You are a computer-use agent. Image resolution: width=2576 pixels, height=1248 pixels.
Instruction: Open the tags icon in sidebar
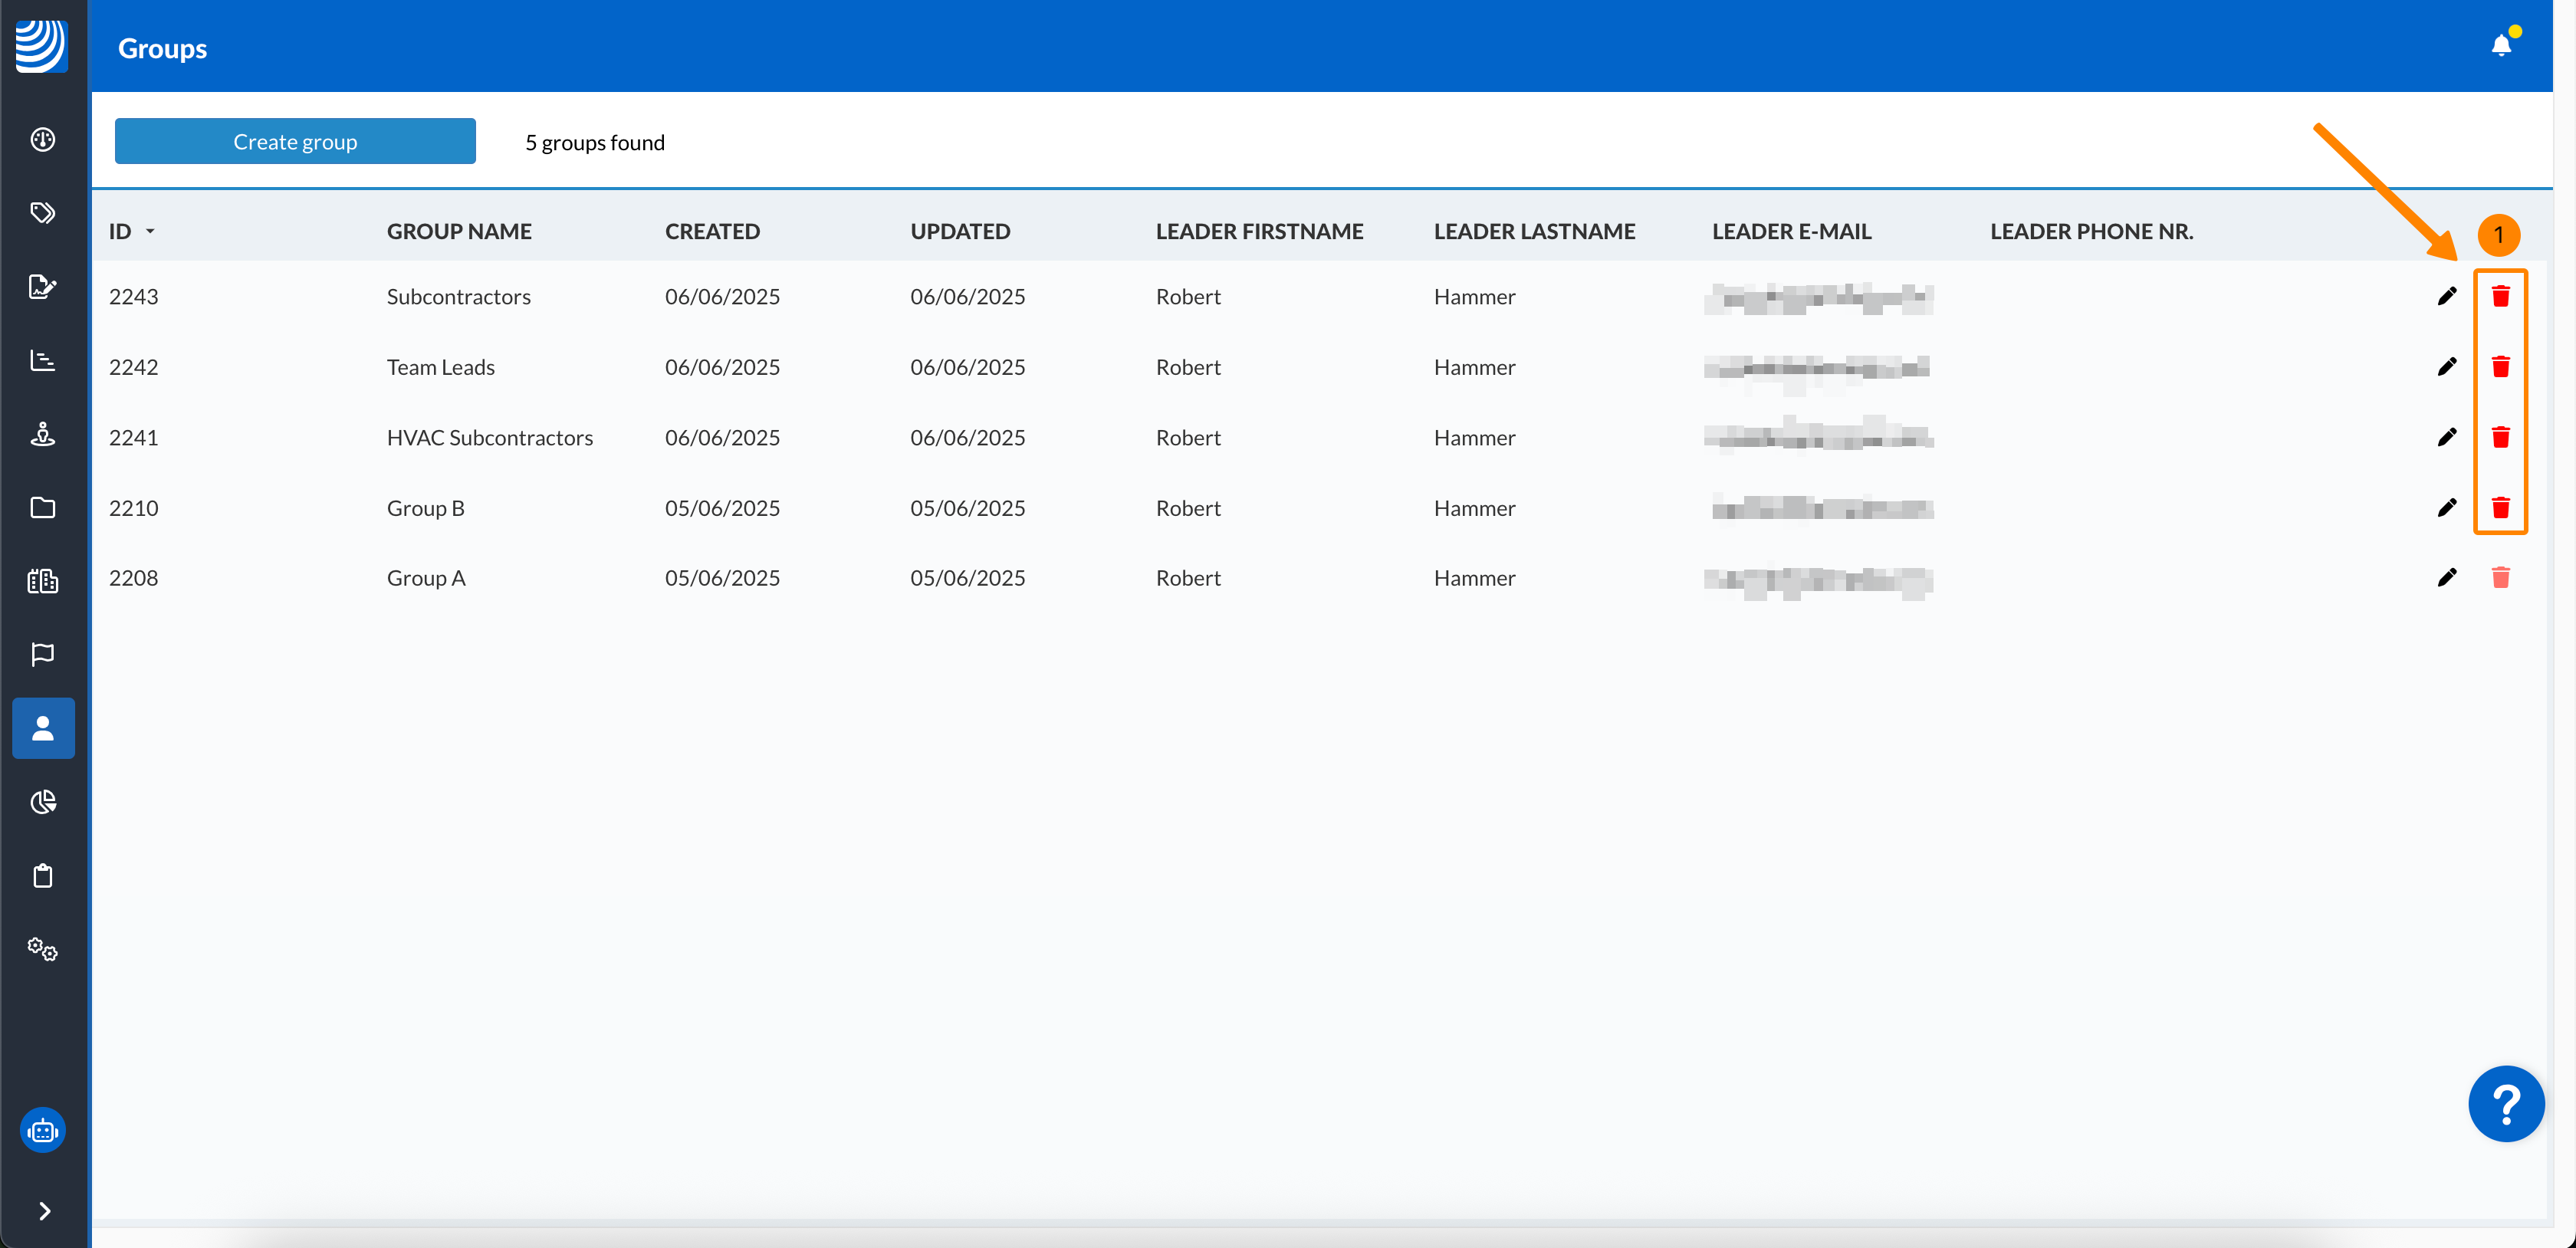[43, 213]
